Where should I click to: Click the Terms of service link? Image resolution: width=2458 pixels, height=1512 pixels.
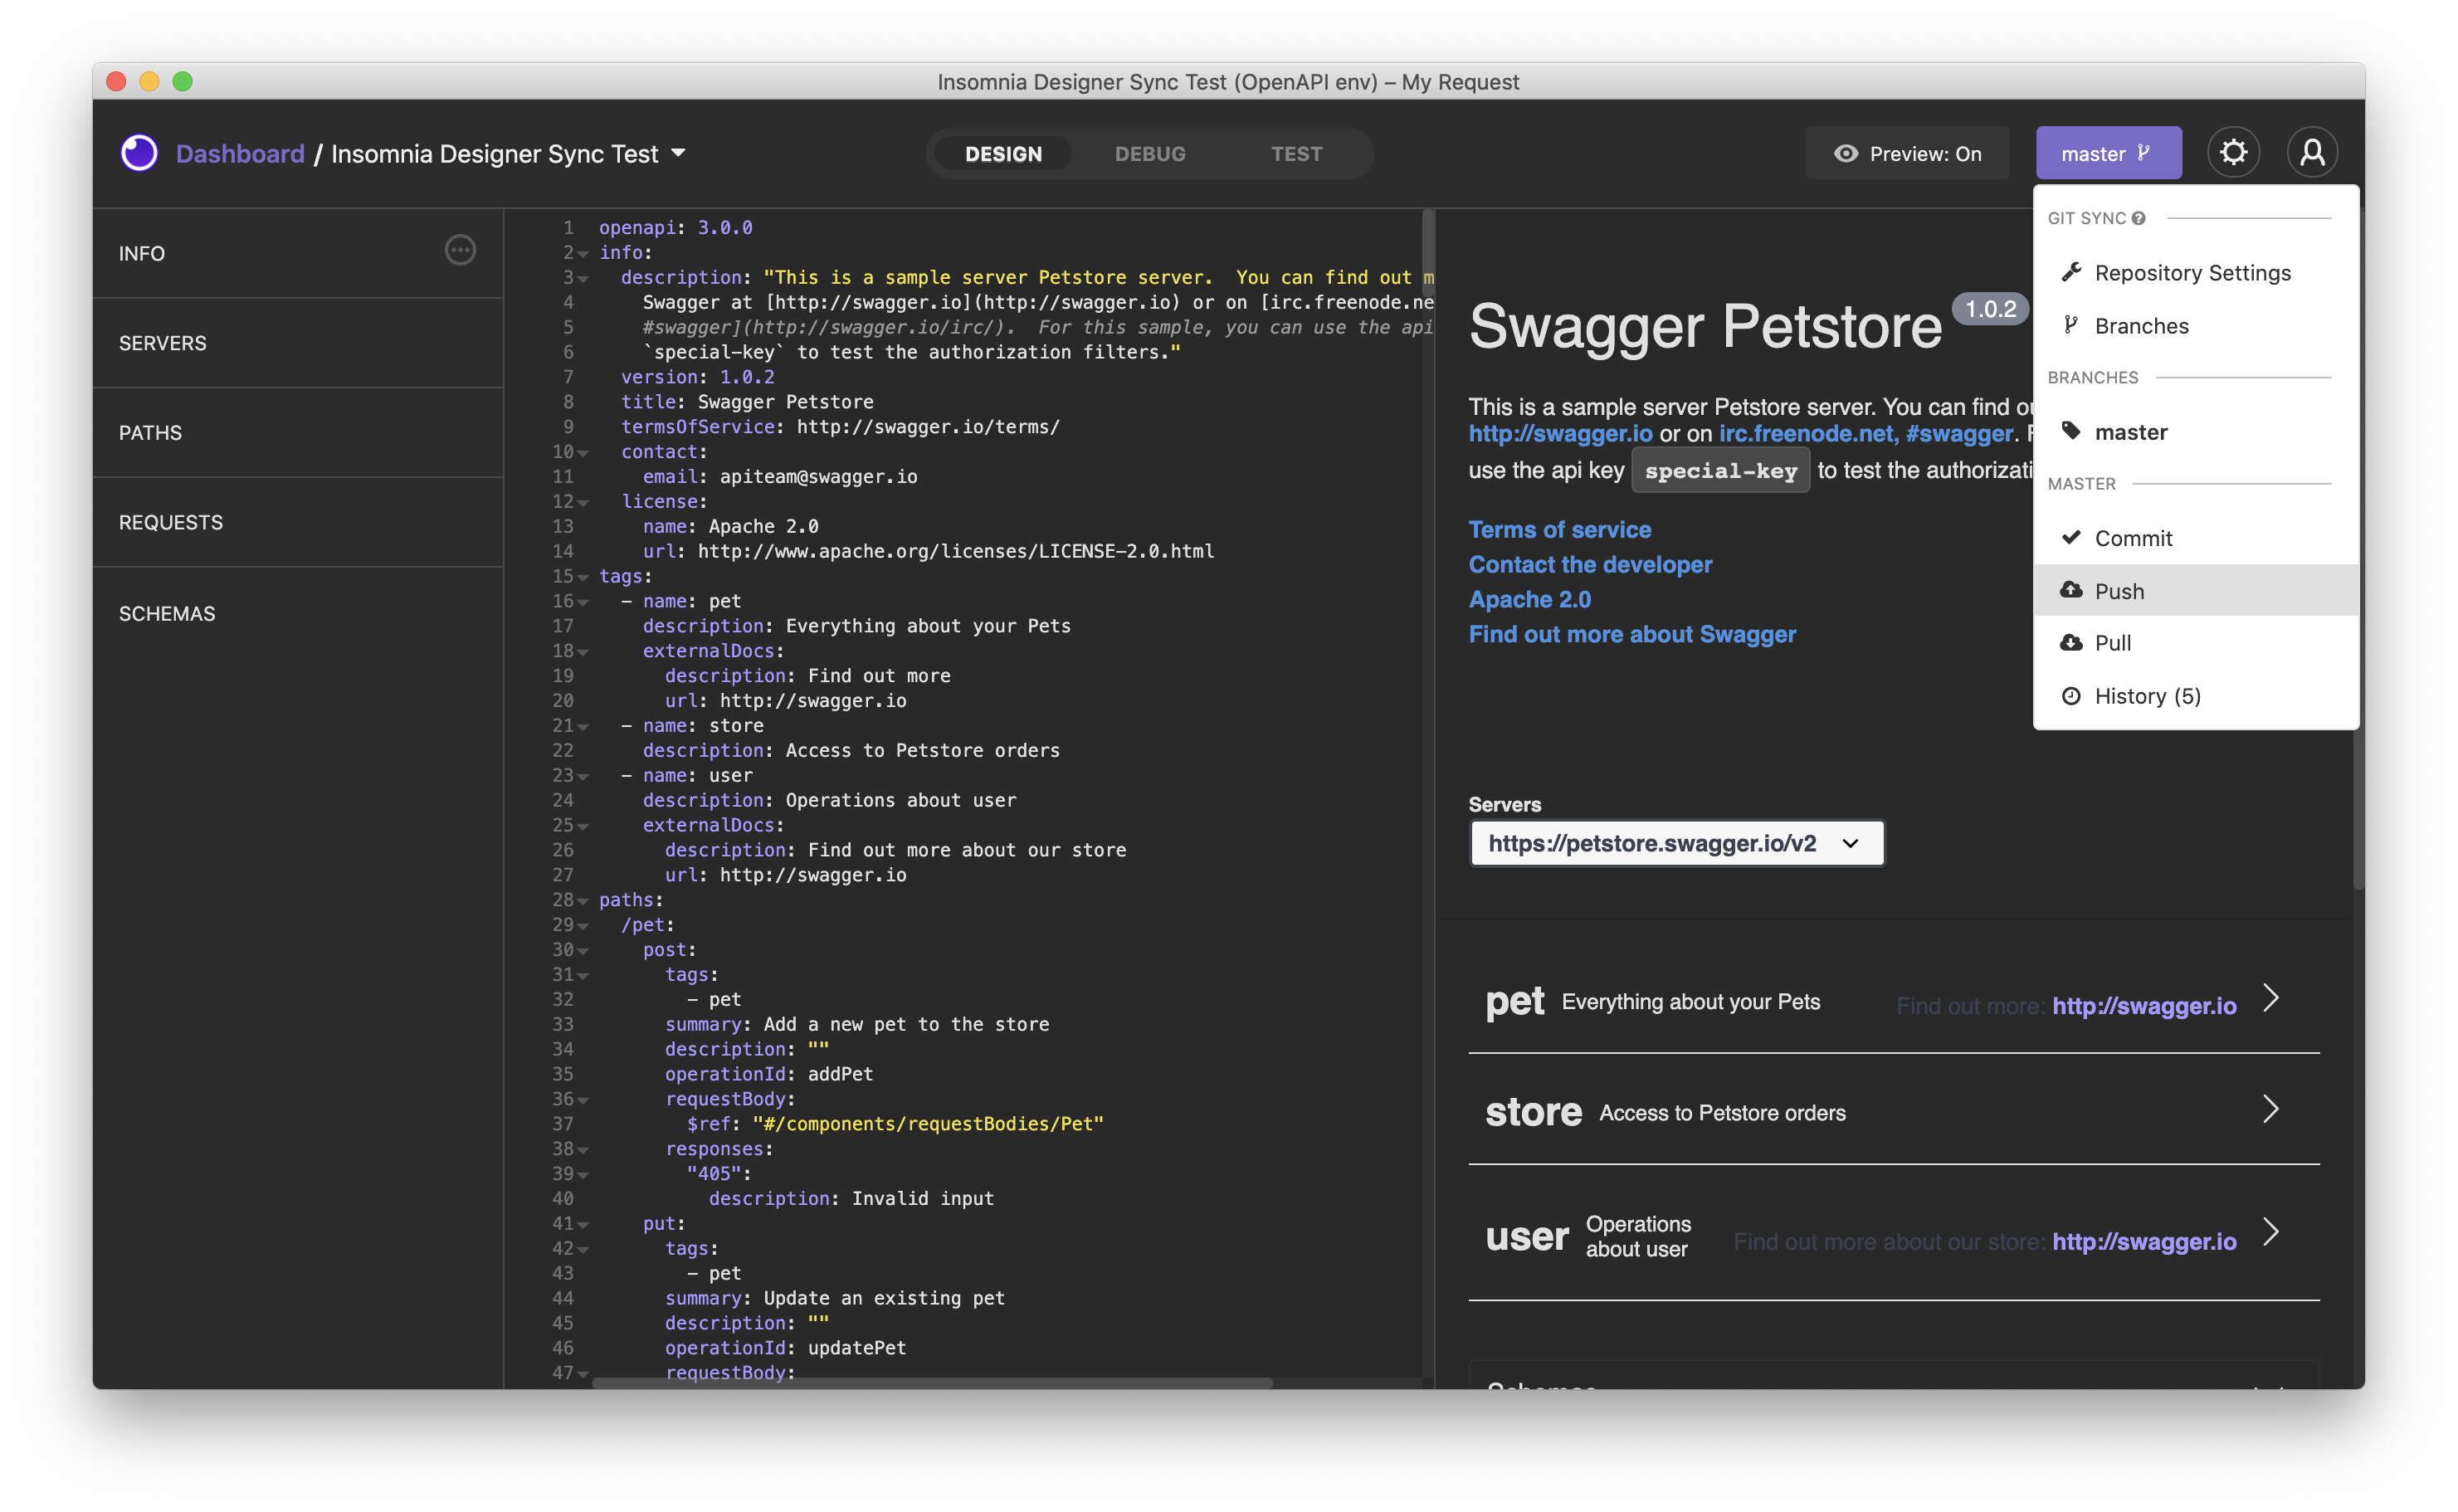click(1558, 529)
